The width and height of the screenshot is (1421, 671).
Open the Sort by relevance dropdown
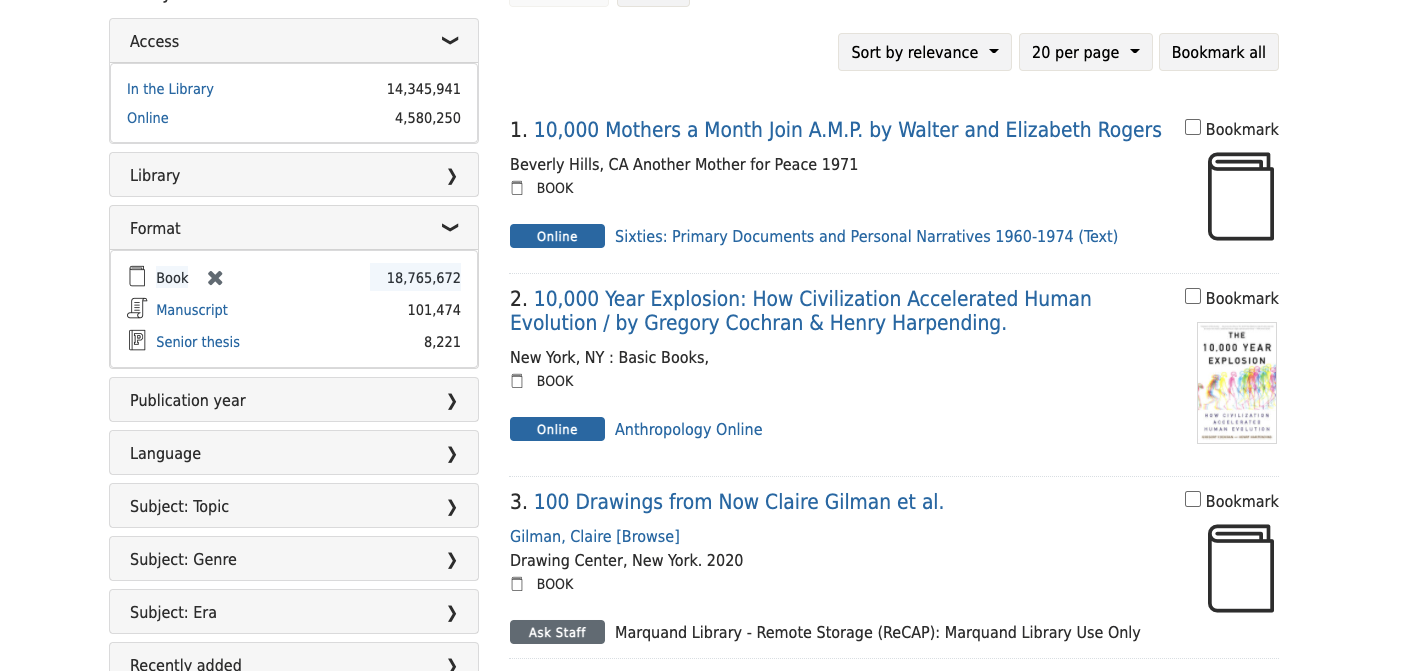click(x=925, y=52)
